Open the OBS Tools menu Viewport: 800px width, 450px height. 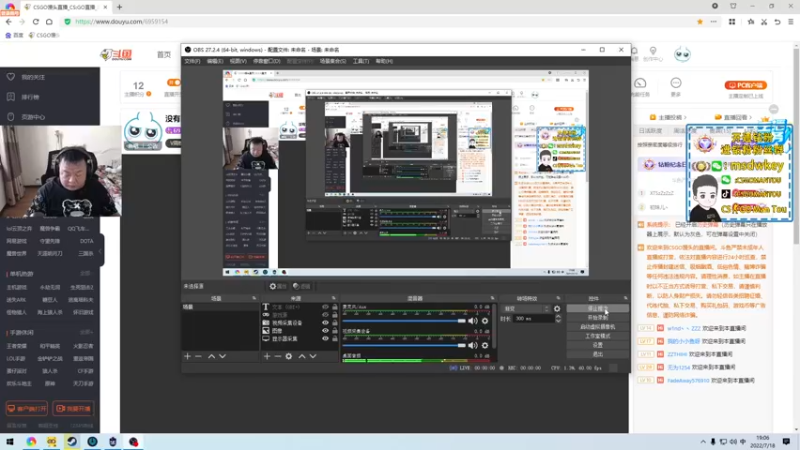[x=361, y=61]
